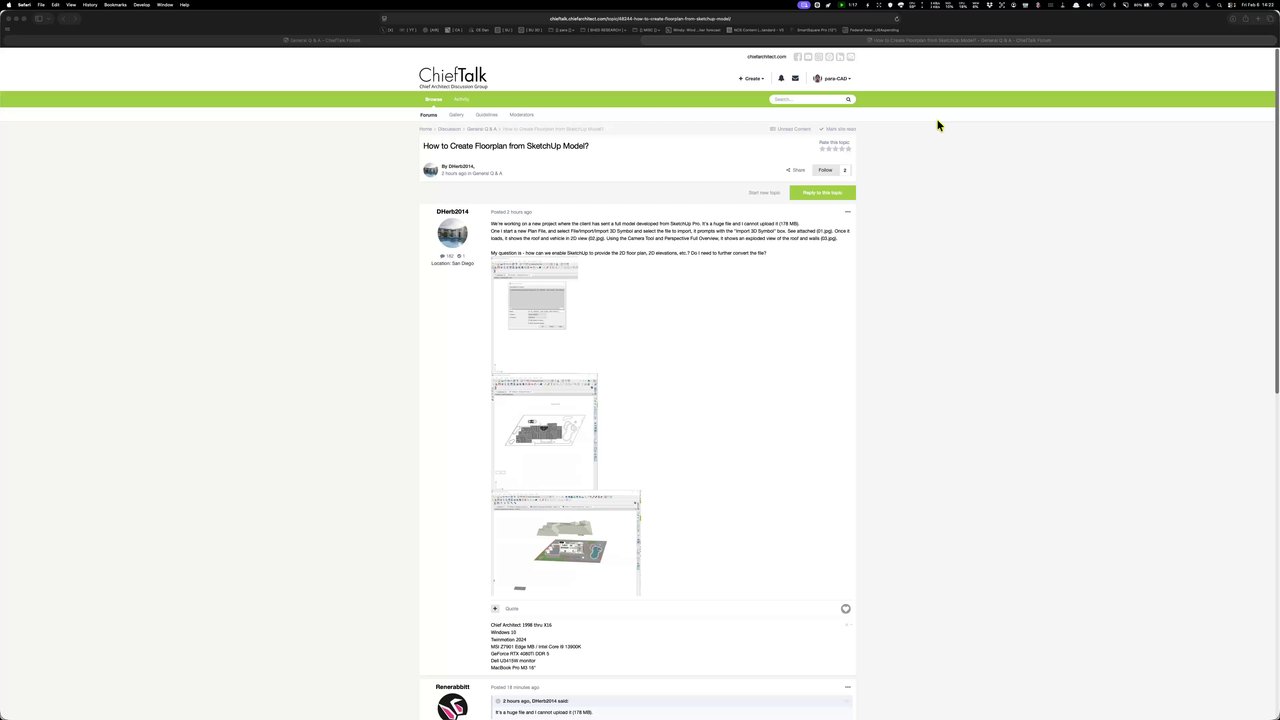This screenshot has height=720, width=1280.
Task: Click the Renerabbitt avatar image
Action: (x=452, y=707)
